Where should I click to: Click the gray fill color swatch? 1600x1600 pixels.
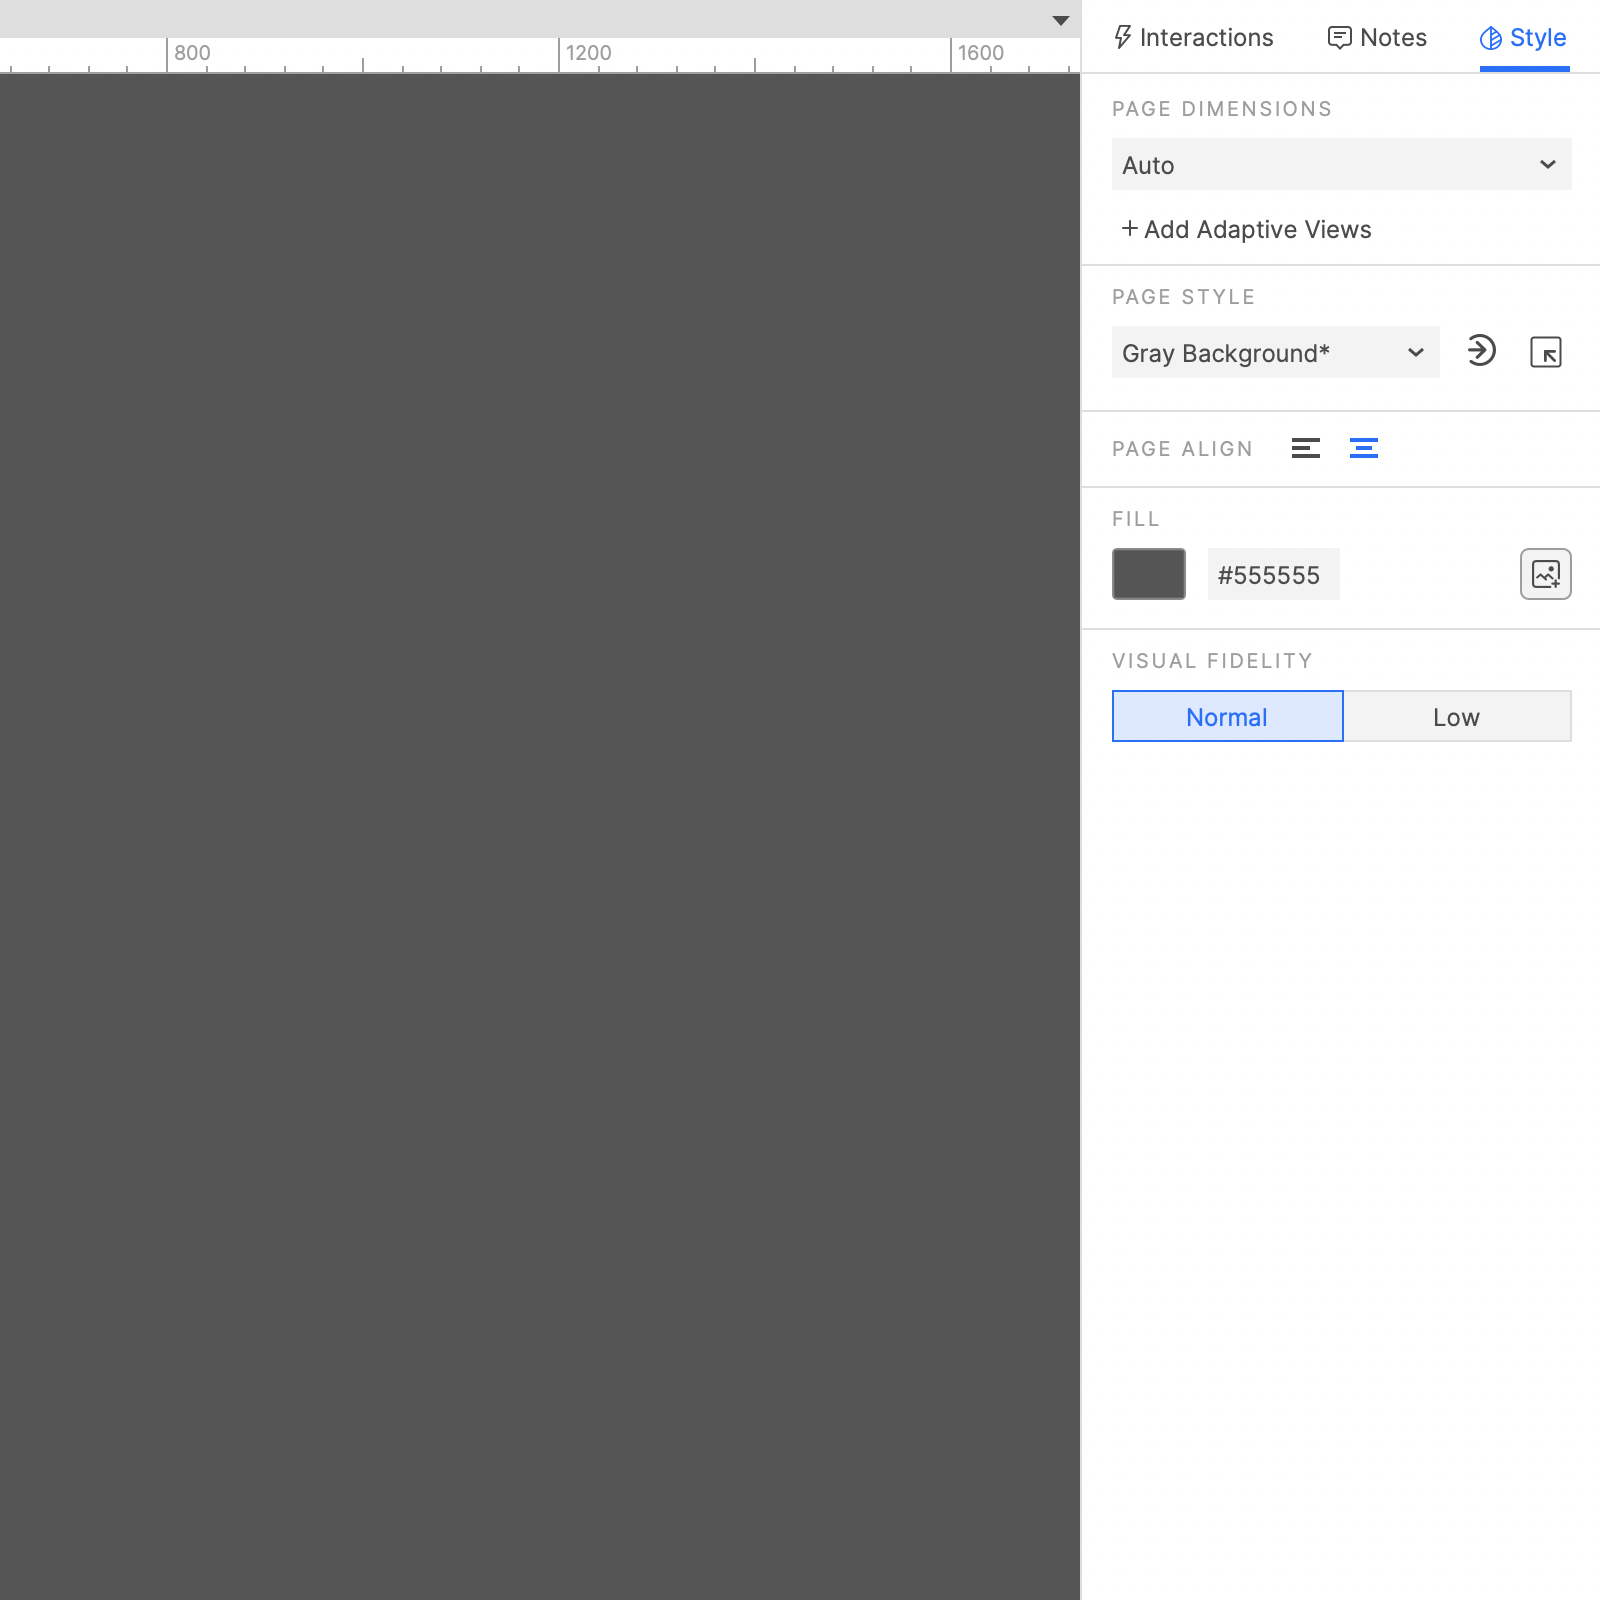point(1148,574)
